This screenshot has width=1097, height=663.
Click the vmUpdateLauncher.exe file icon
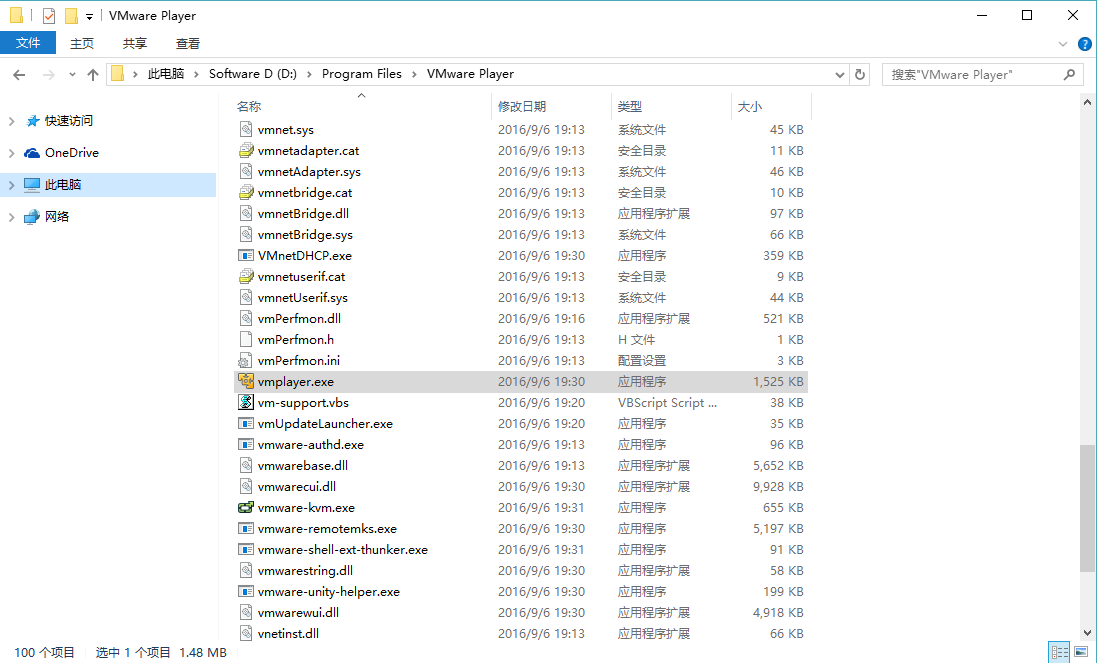coord(246,423)
